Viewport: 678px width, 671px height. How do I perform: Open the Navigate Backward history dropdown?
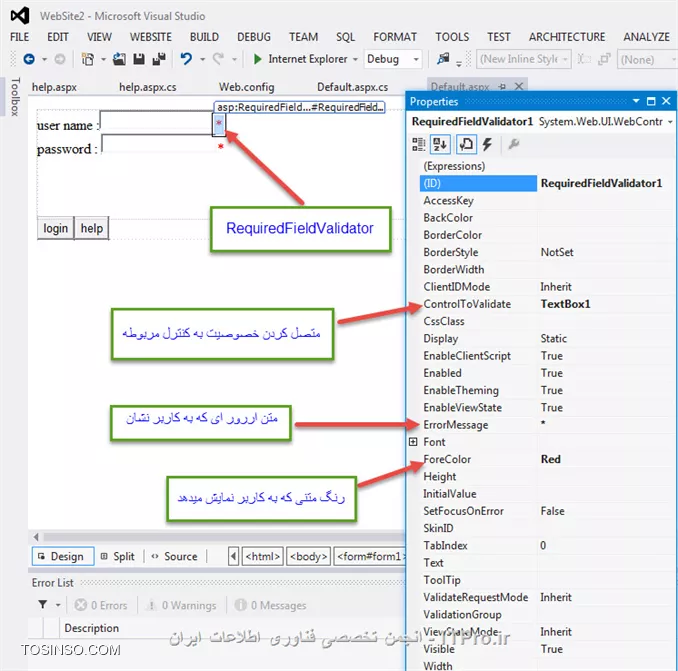tap(44, 59)
